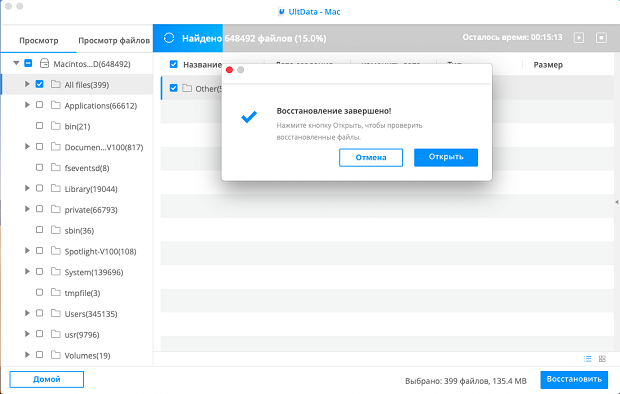Screen dimensions: 620x394
Task: Click the scanning spinner icon beside Найдено
Action: tap(169, 38)
